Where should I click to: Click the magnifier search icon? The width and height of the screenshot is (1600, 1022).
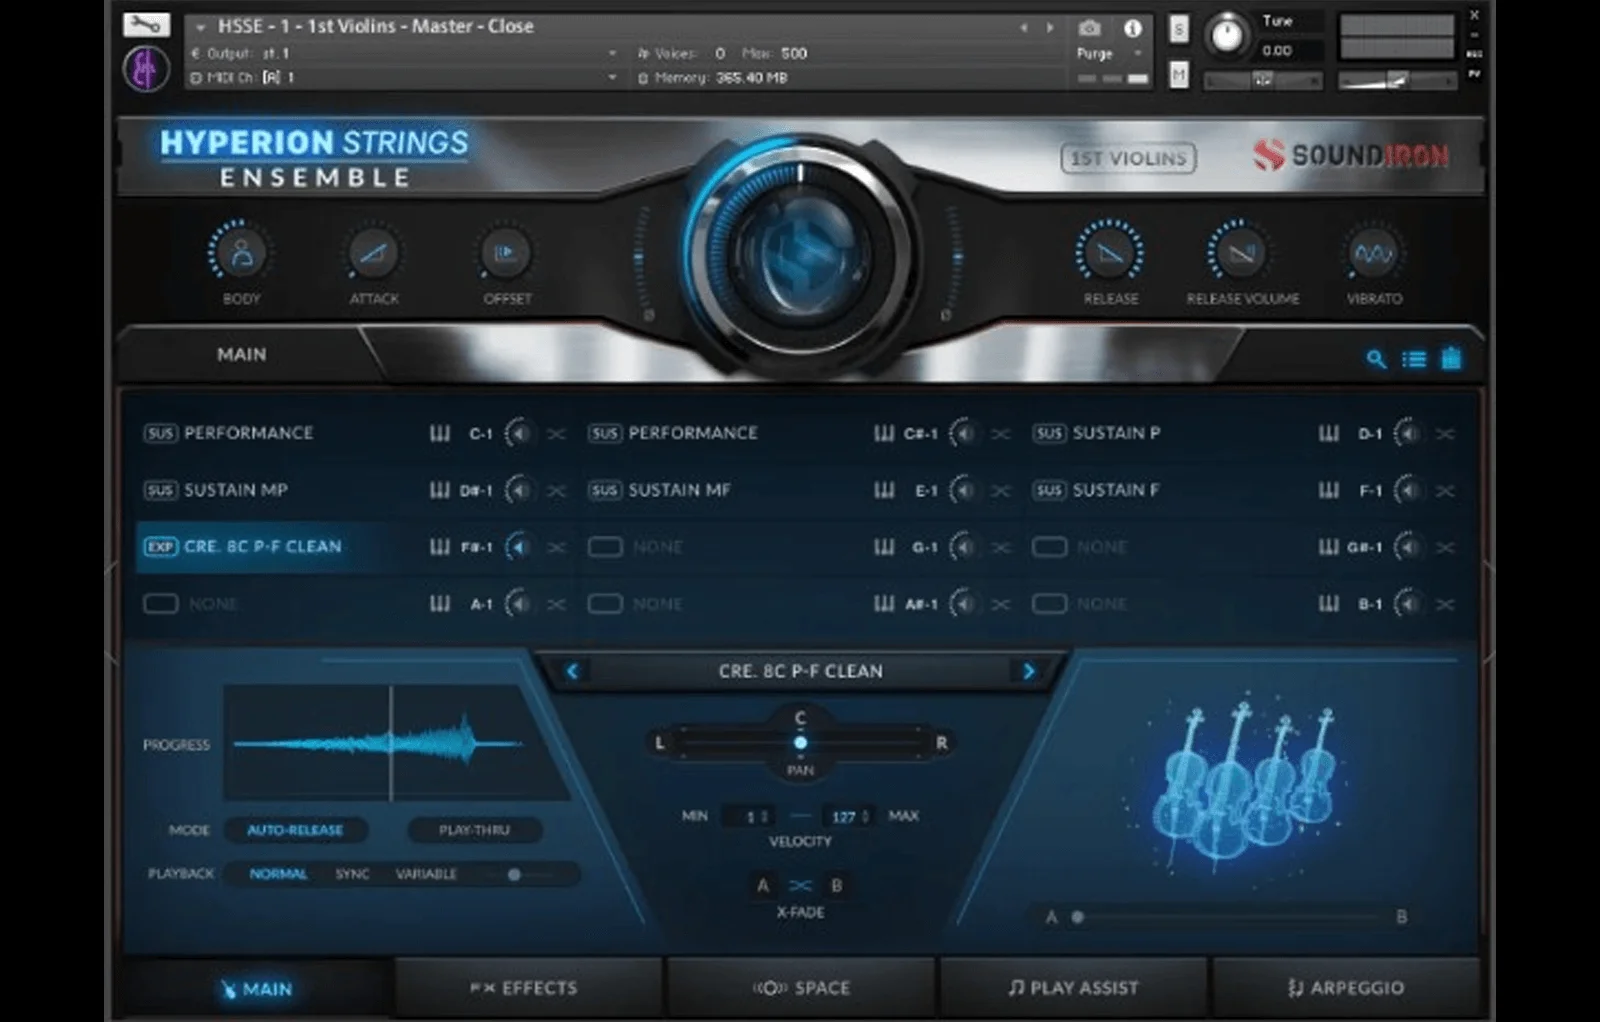tap(1376, 359)
